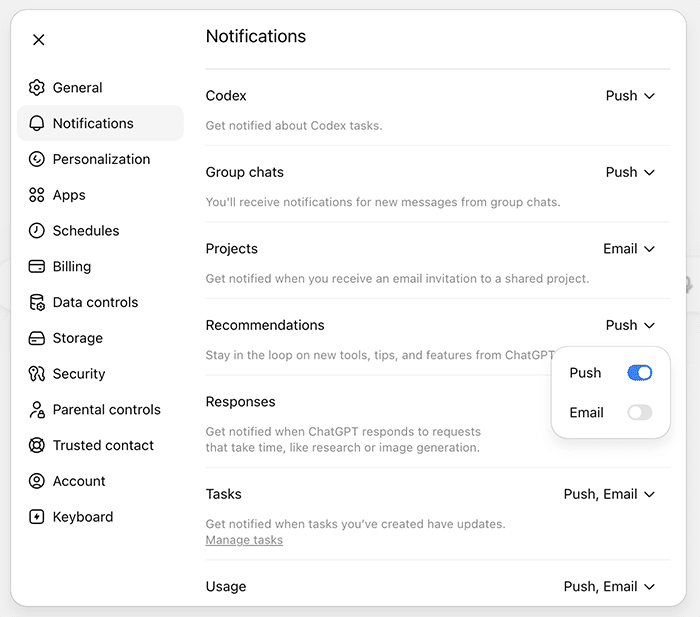Image resolution: width=700 pixels, height=617 pixels.
Task: Open the Group chats notification dropdown
Action: [630, 172]
